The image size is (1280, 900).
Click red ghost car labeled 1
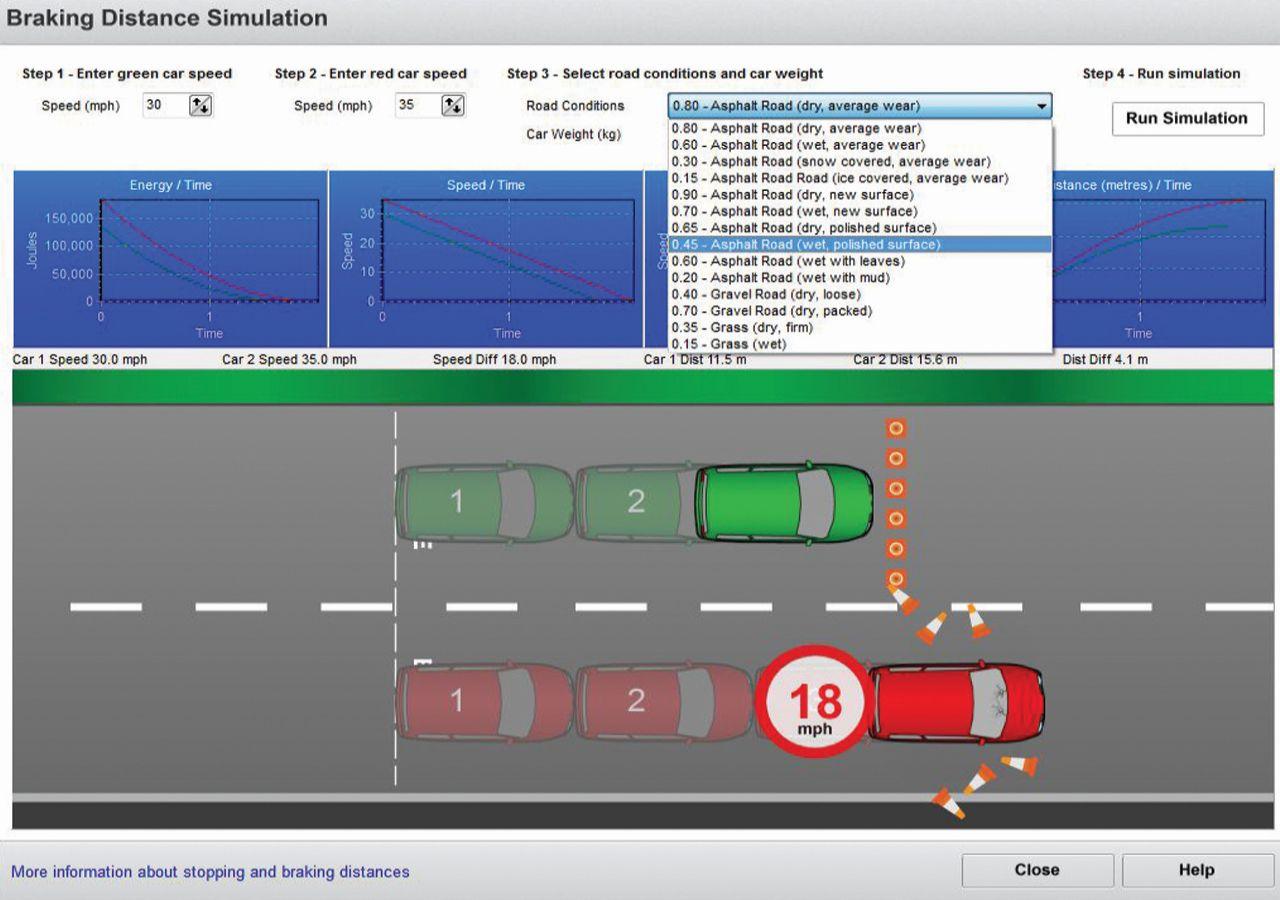(484, 701)
